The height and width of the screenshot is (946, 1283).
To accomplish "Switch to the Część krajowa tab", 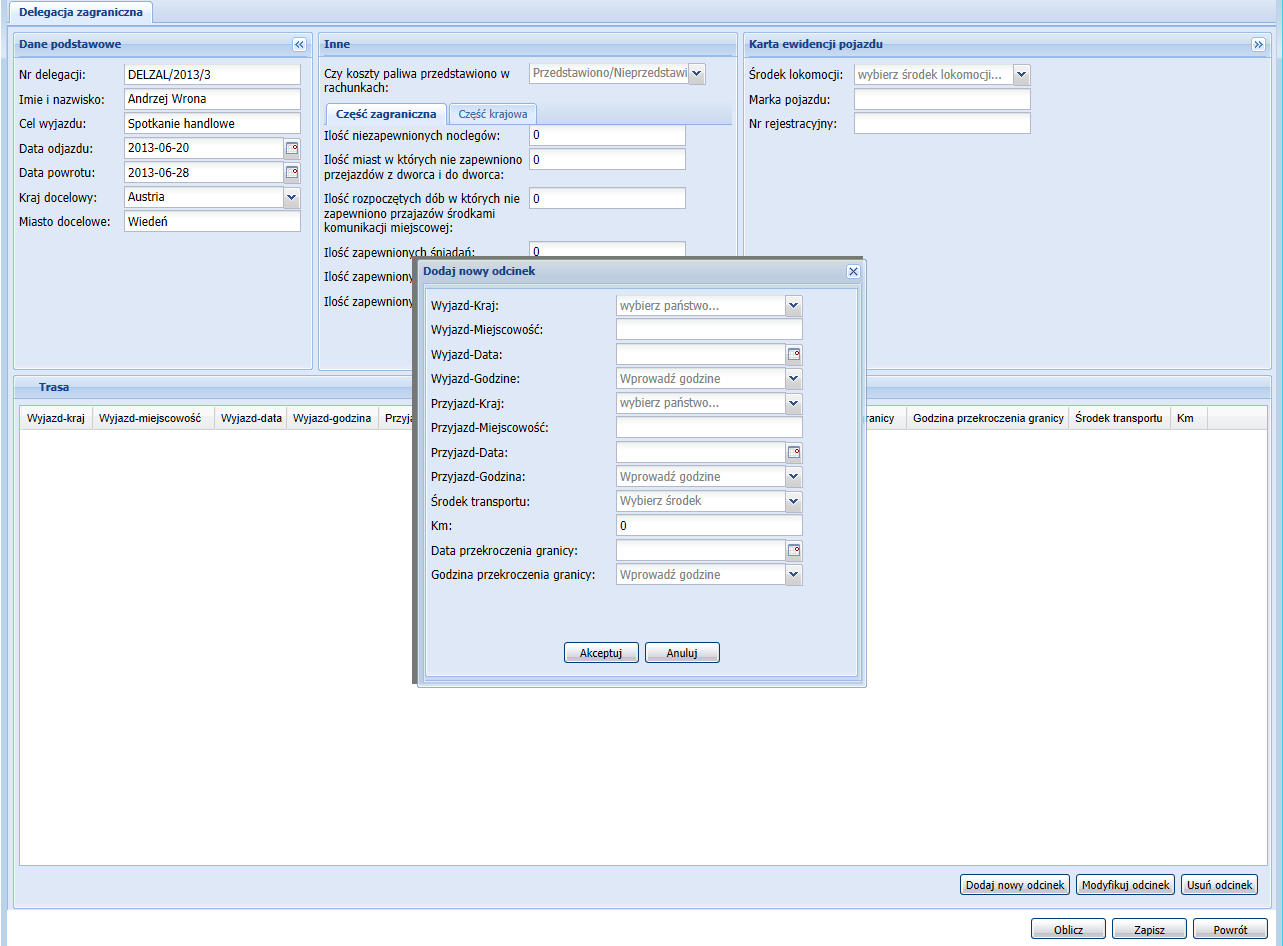I will point(494,114).
